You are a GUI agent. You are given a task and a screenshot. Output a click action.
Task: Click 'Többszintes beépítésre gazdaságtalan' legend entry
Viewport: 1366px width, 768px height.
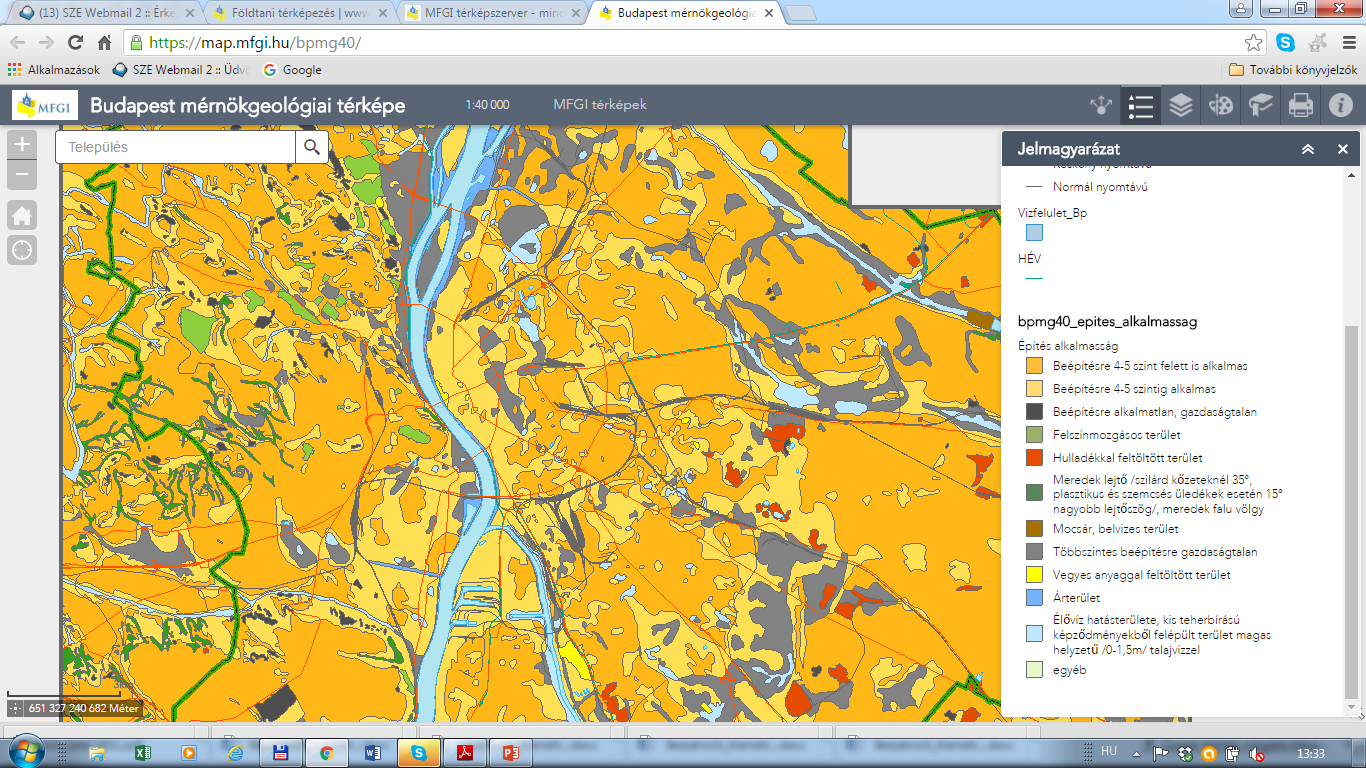(1155, 552)
